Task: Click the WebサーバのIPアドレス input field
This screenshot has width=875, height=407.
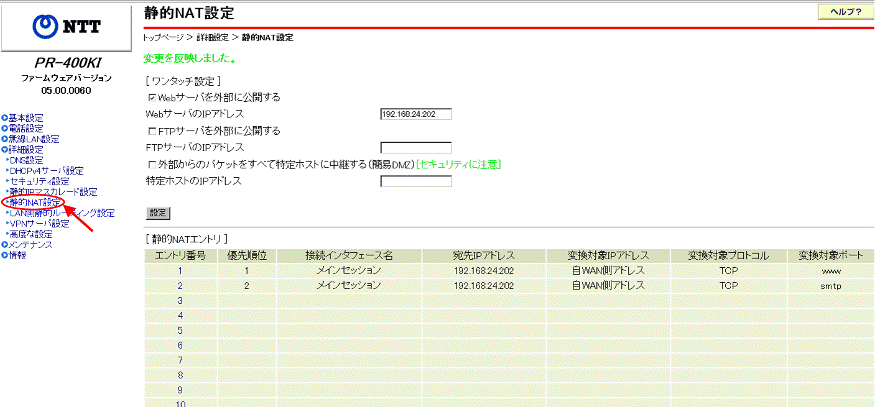Action: pyautogui.click(x=416, y=114)
